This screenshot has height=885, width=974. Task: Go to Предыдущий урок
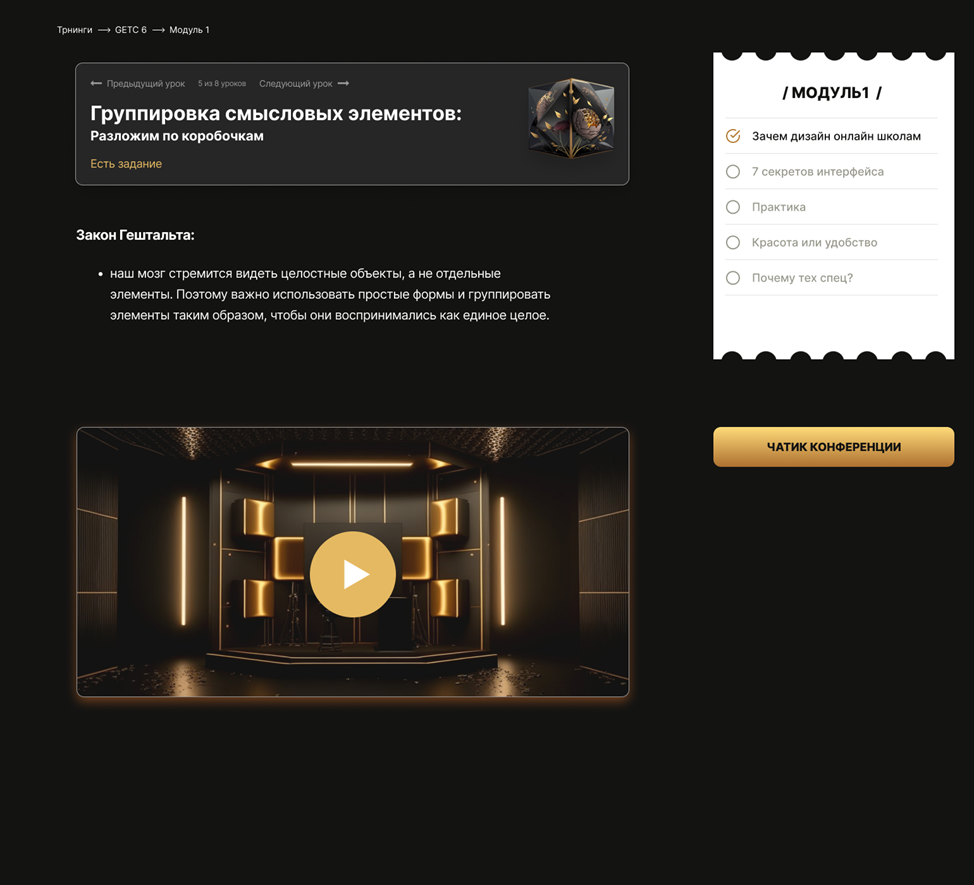tap(145, 83)
